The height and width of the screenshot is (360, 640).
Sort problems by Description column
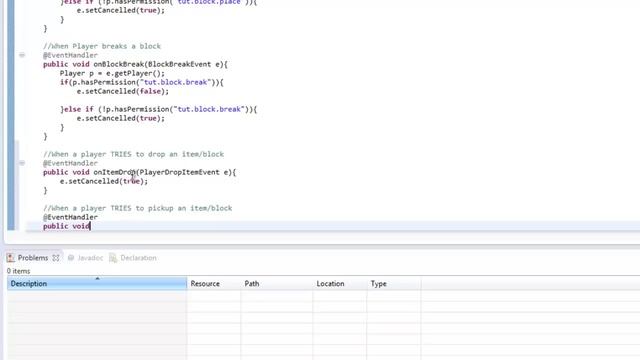[97, 284]
